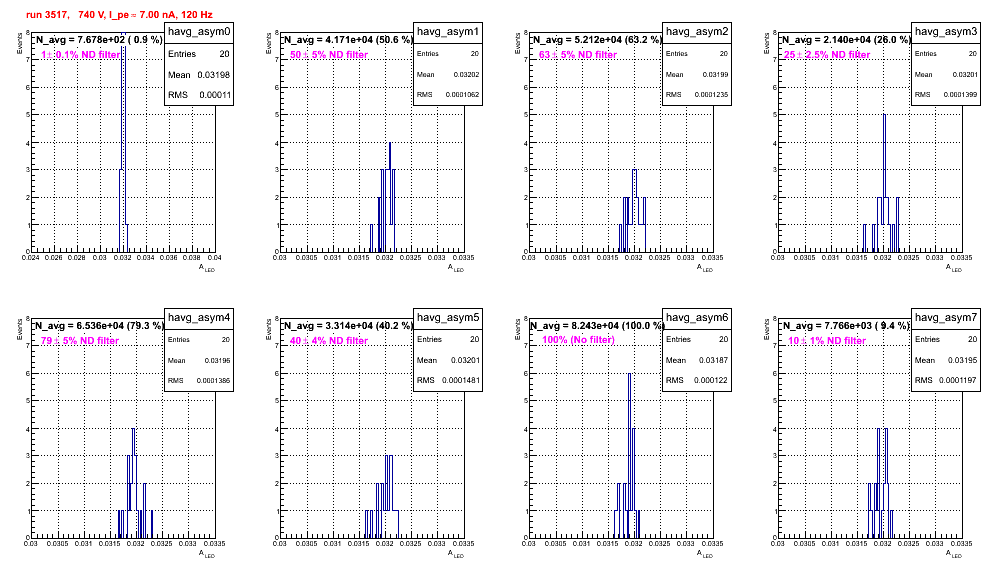Select the havg_asym0 stats box title
The height and width of the screenshot is (572, 996).
click(199, 32)
